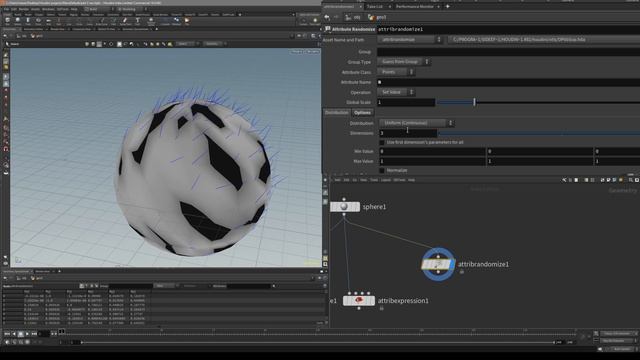
Task: Toggle Use first dimension's parameters for all
Action: tap(382, 142)
